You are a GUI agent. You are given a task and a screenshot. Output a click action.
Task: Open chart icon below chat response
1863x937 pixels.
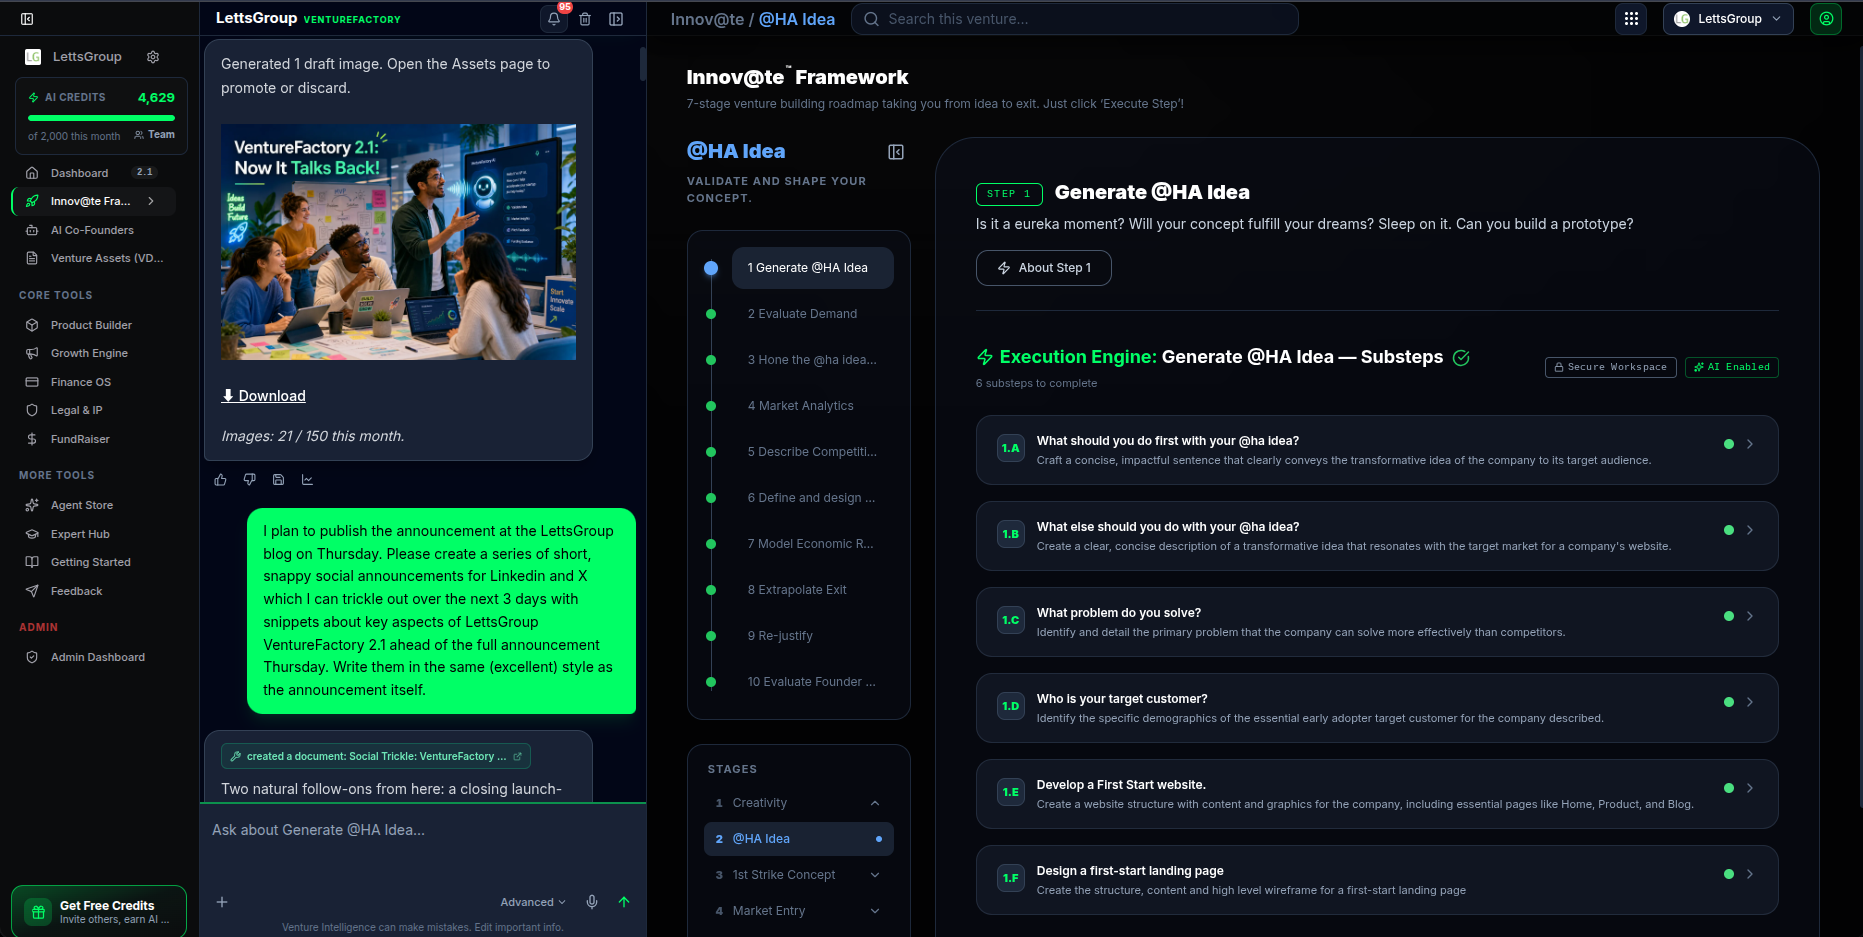point(308,480)
